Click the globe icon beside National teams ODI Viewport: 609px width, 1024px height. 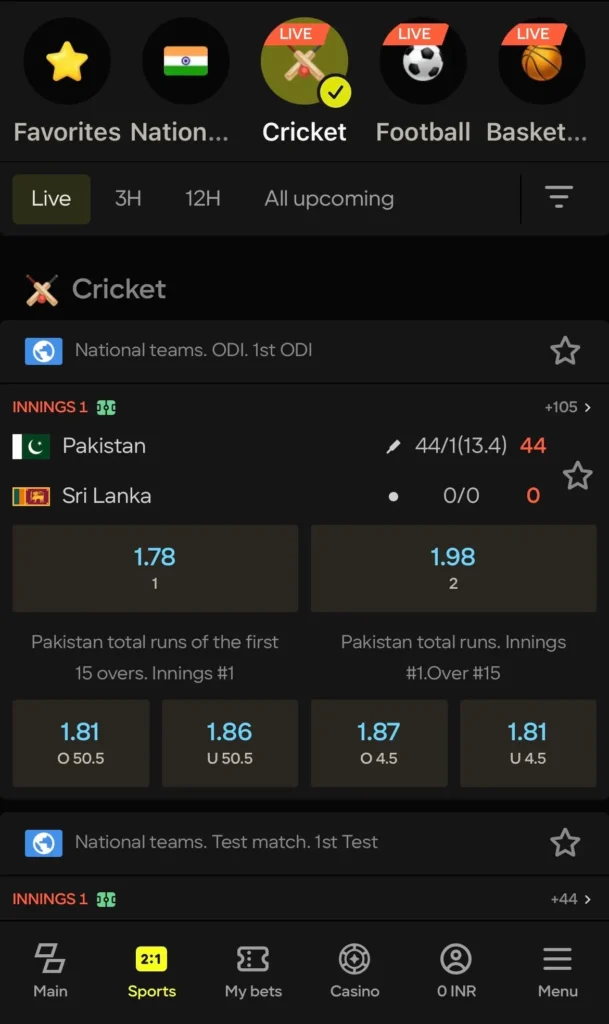point(42,351)
